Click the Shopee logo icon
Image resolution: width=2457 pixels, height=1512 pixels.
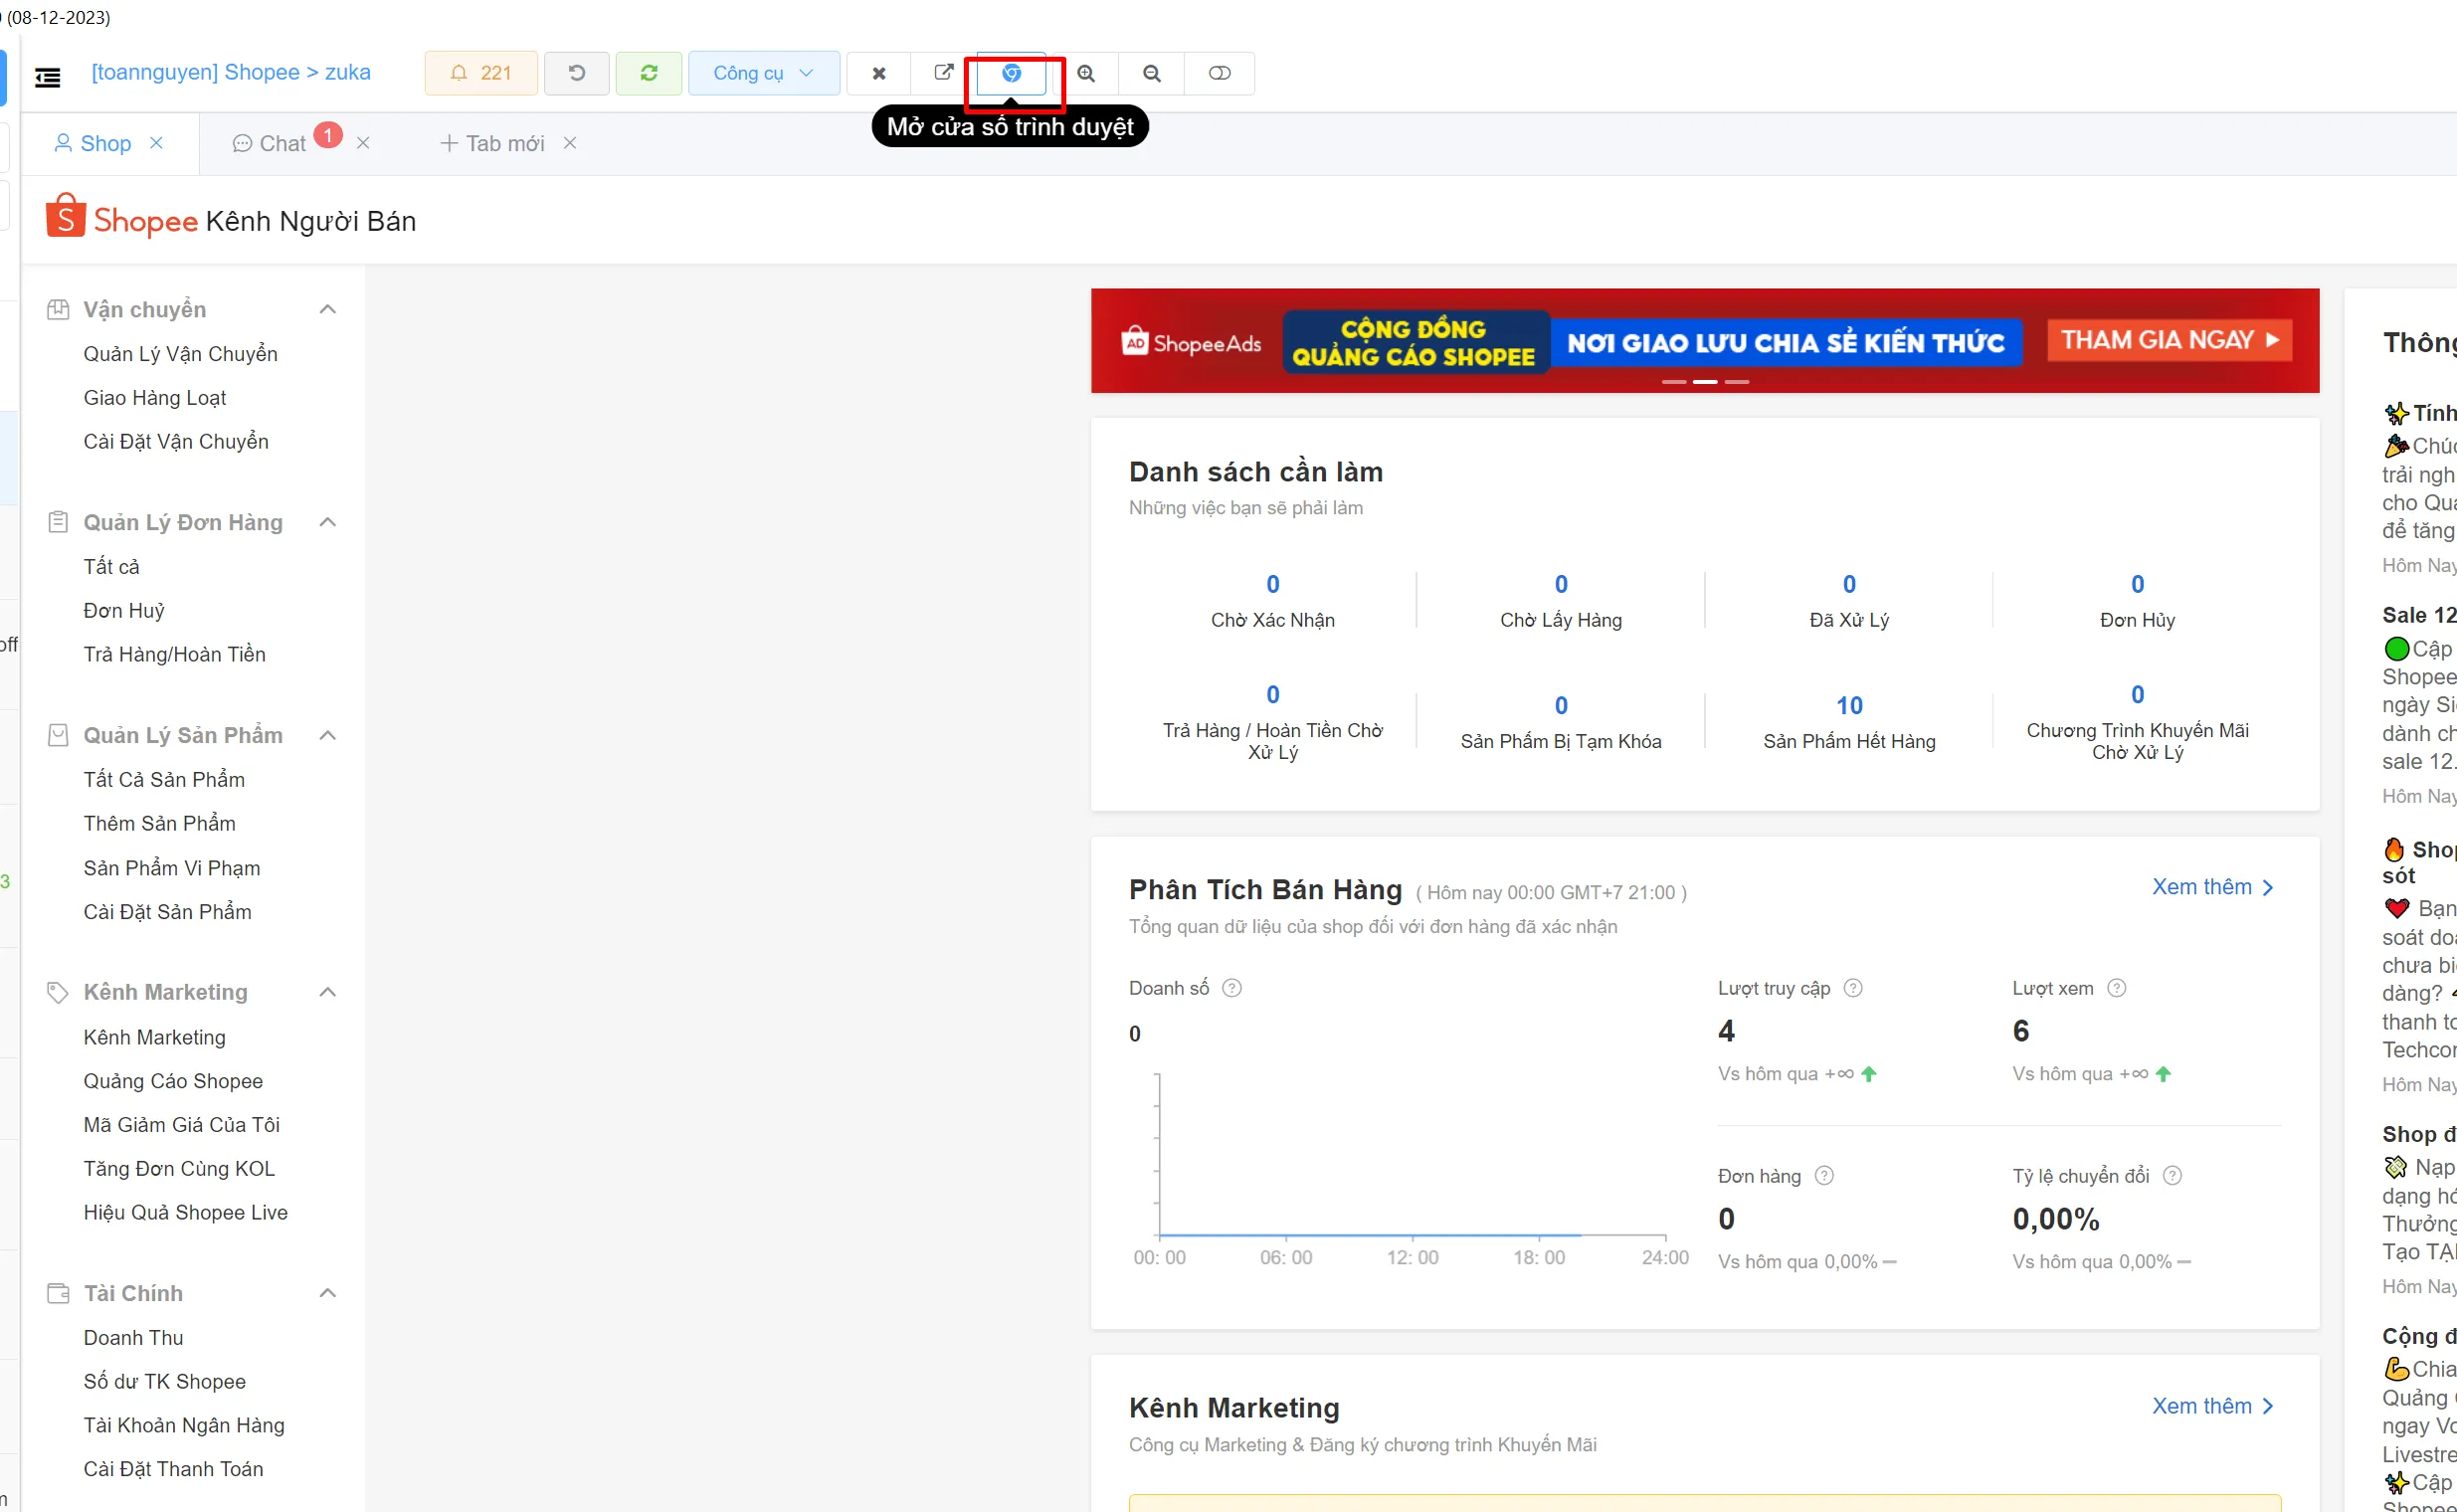[x=65, y=216]
